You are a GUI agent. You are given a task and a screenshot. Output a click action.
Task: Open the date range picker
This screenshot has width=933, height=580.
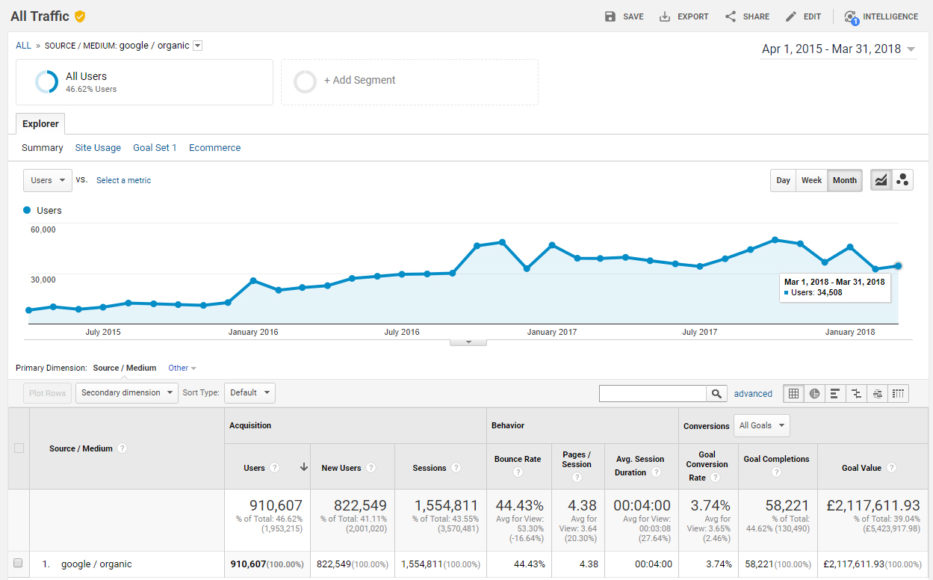[839, 48]
